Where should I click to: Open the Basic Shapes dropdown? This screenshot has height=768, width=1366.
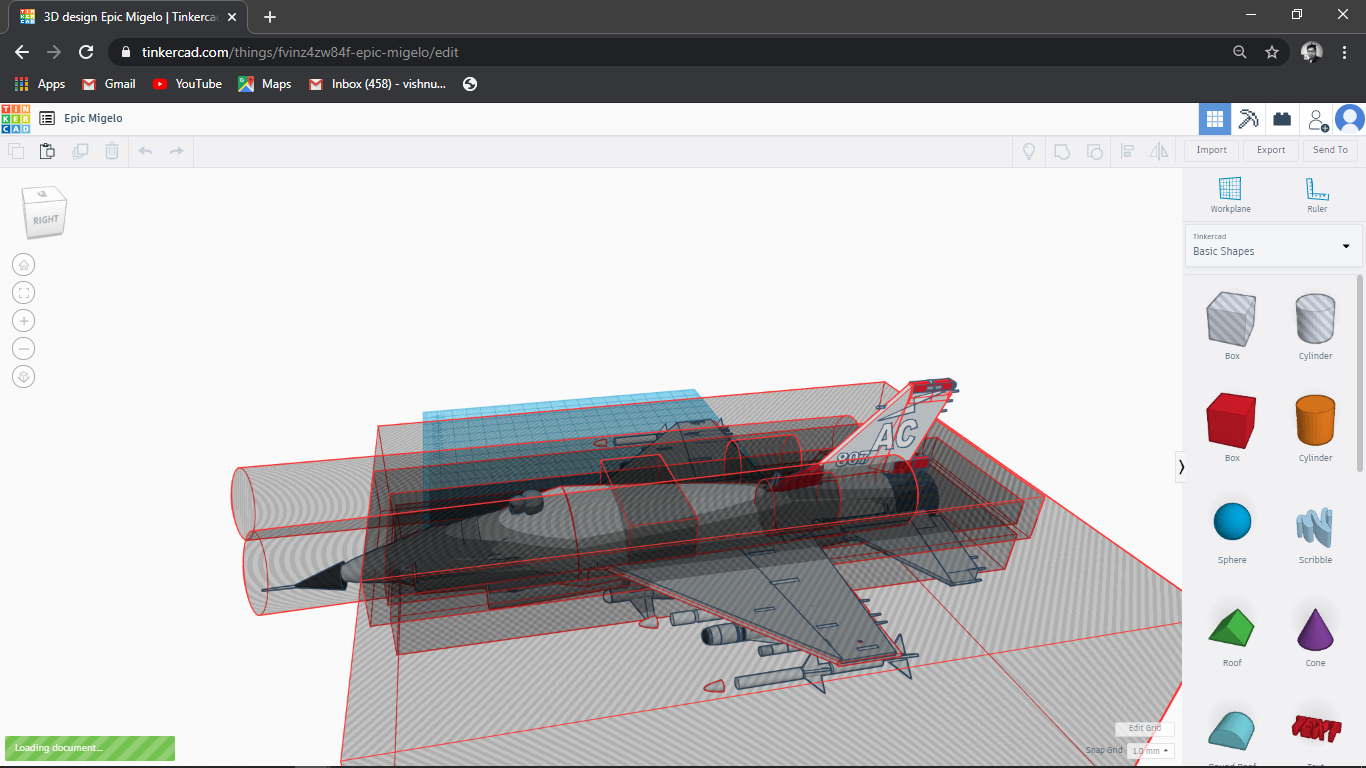tap(1271, 245)
